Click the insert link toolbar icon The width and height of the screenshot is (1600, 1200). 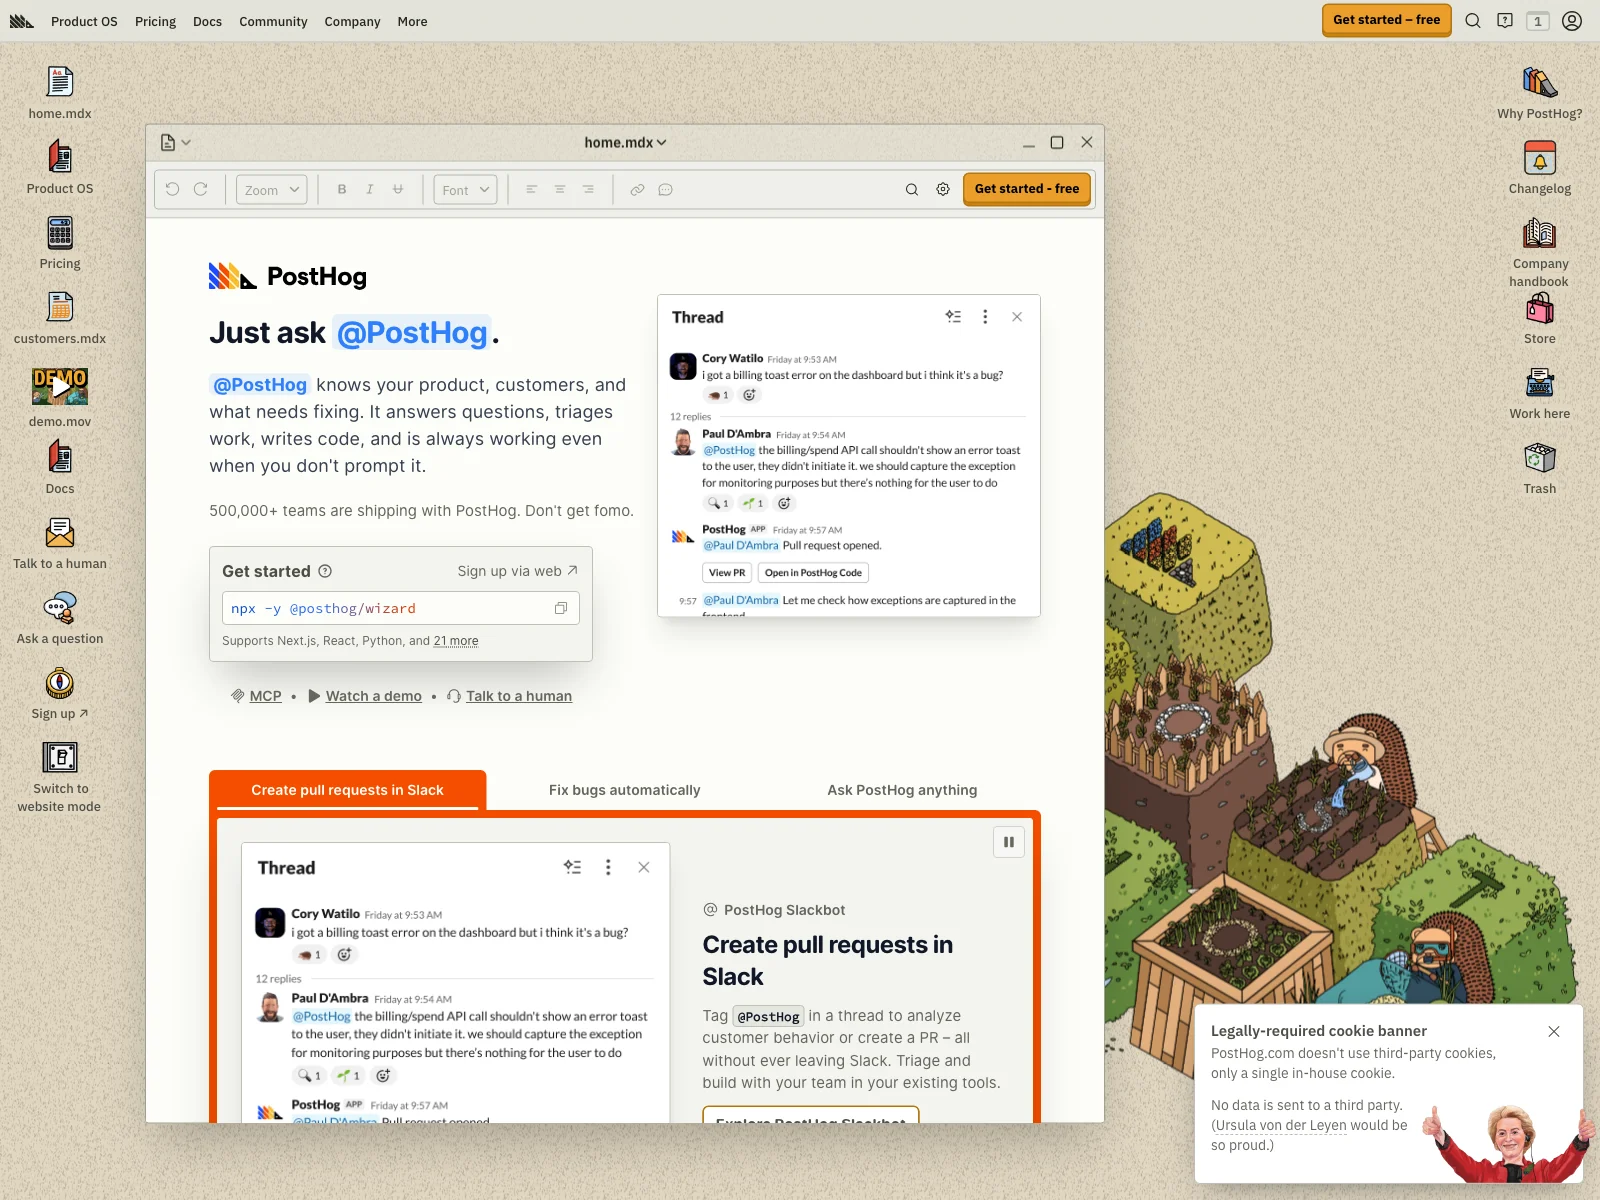637,189
